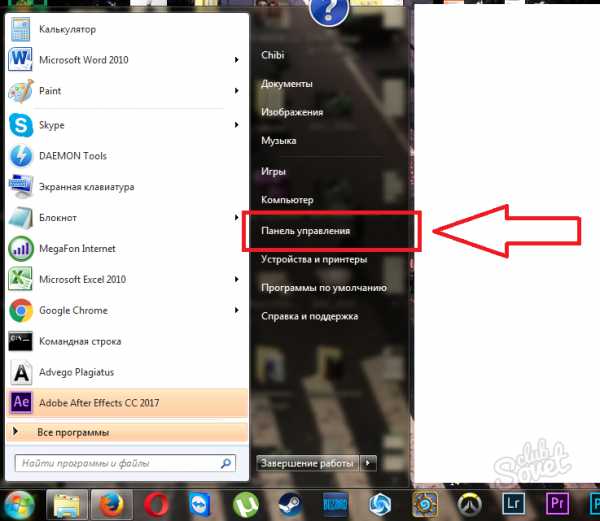Viewport: 600px width, 521px height.
Task: Open Устройства и принтеры
Action: point(314,259)
